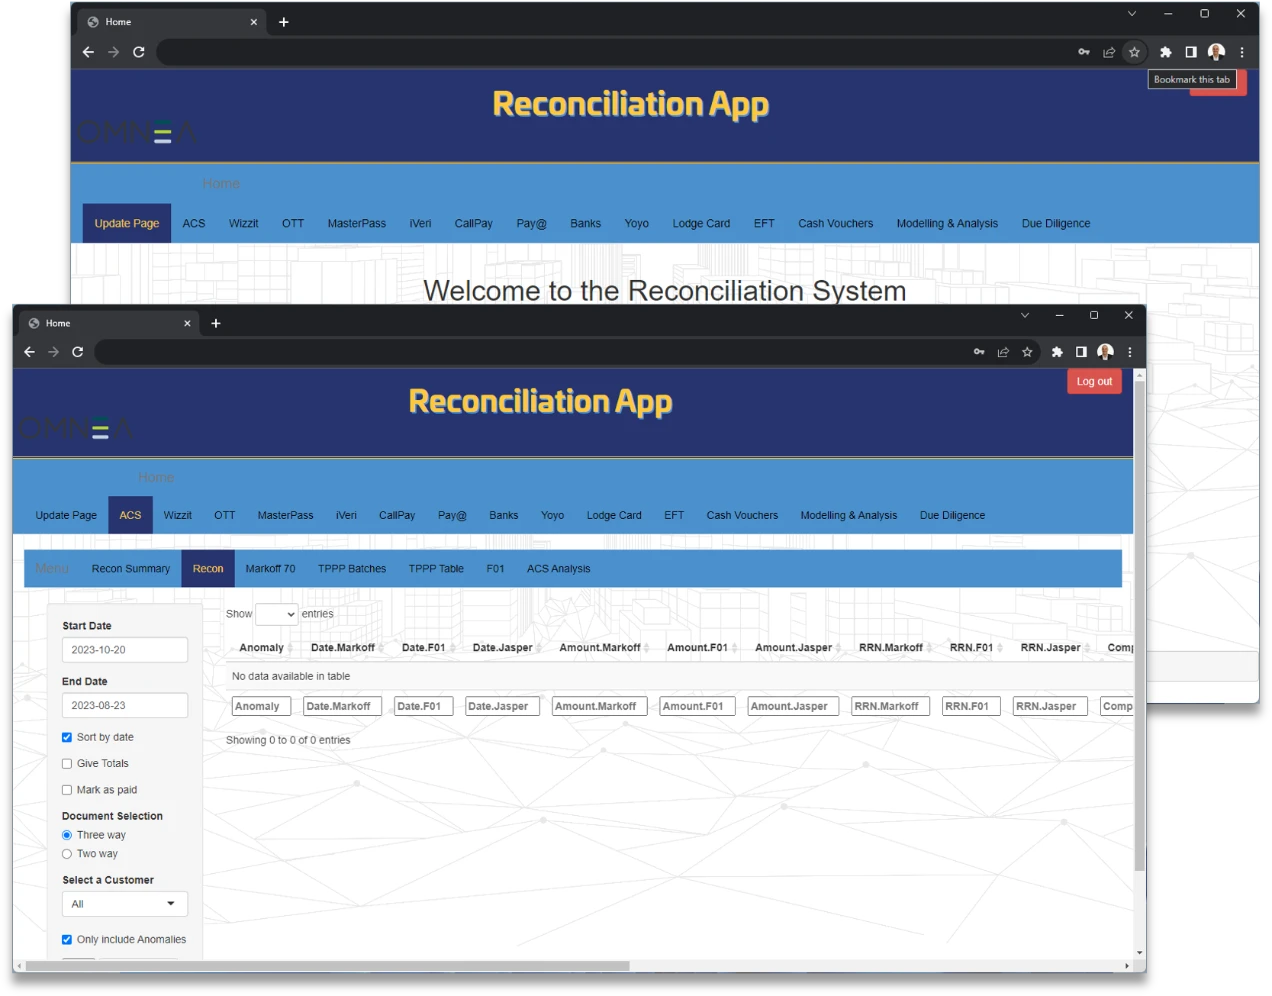Close the Home tab in front window

[x=187, y=323]
